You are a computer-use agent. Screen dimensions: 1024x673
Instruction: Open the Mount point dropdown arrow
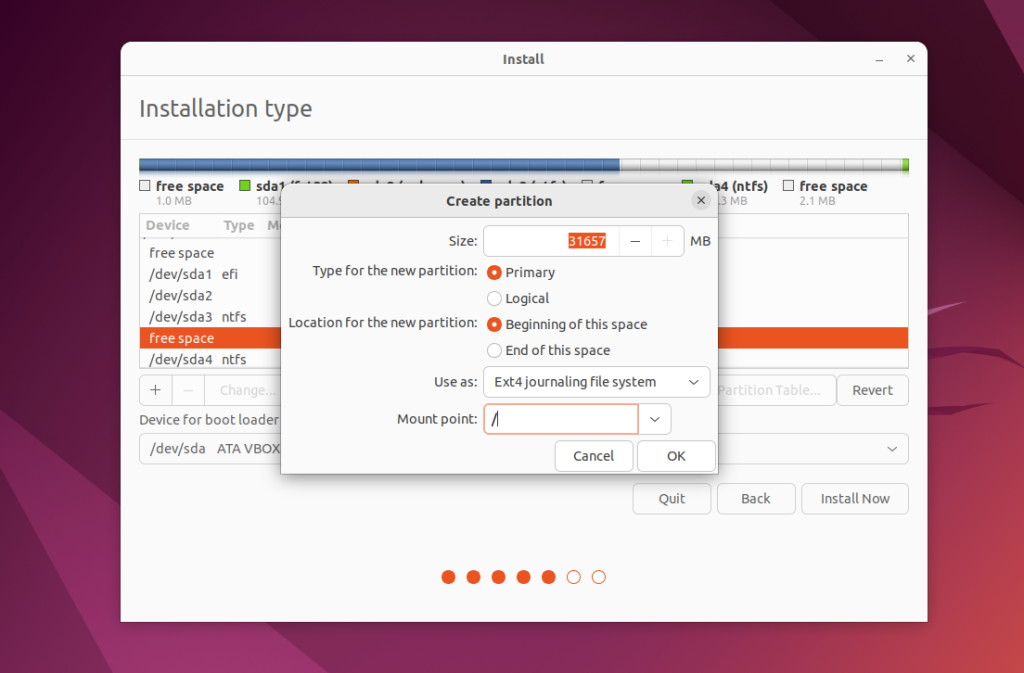tap(654, 419)
